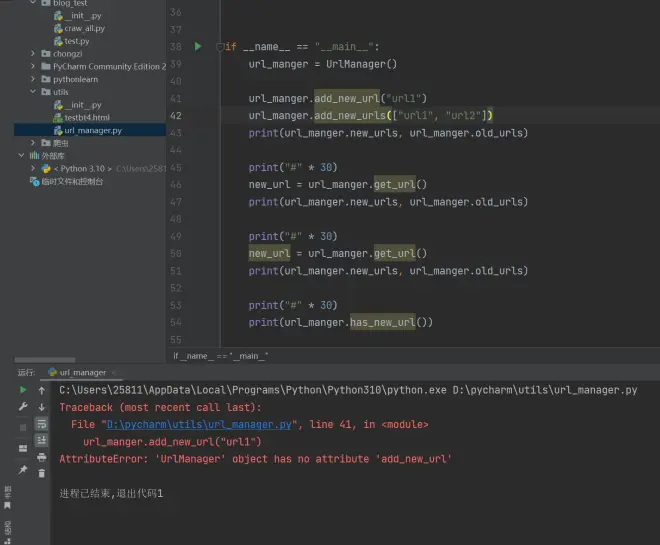The height and width of the screenshot is (545, 660).
Task: Click the if __name__ breadcrumb below editor
Action: pos(220,356)
